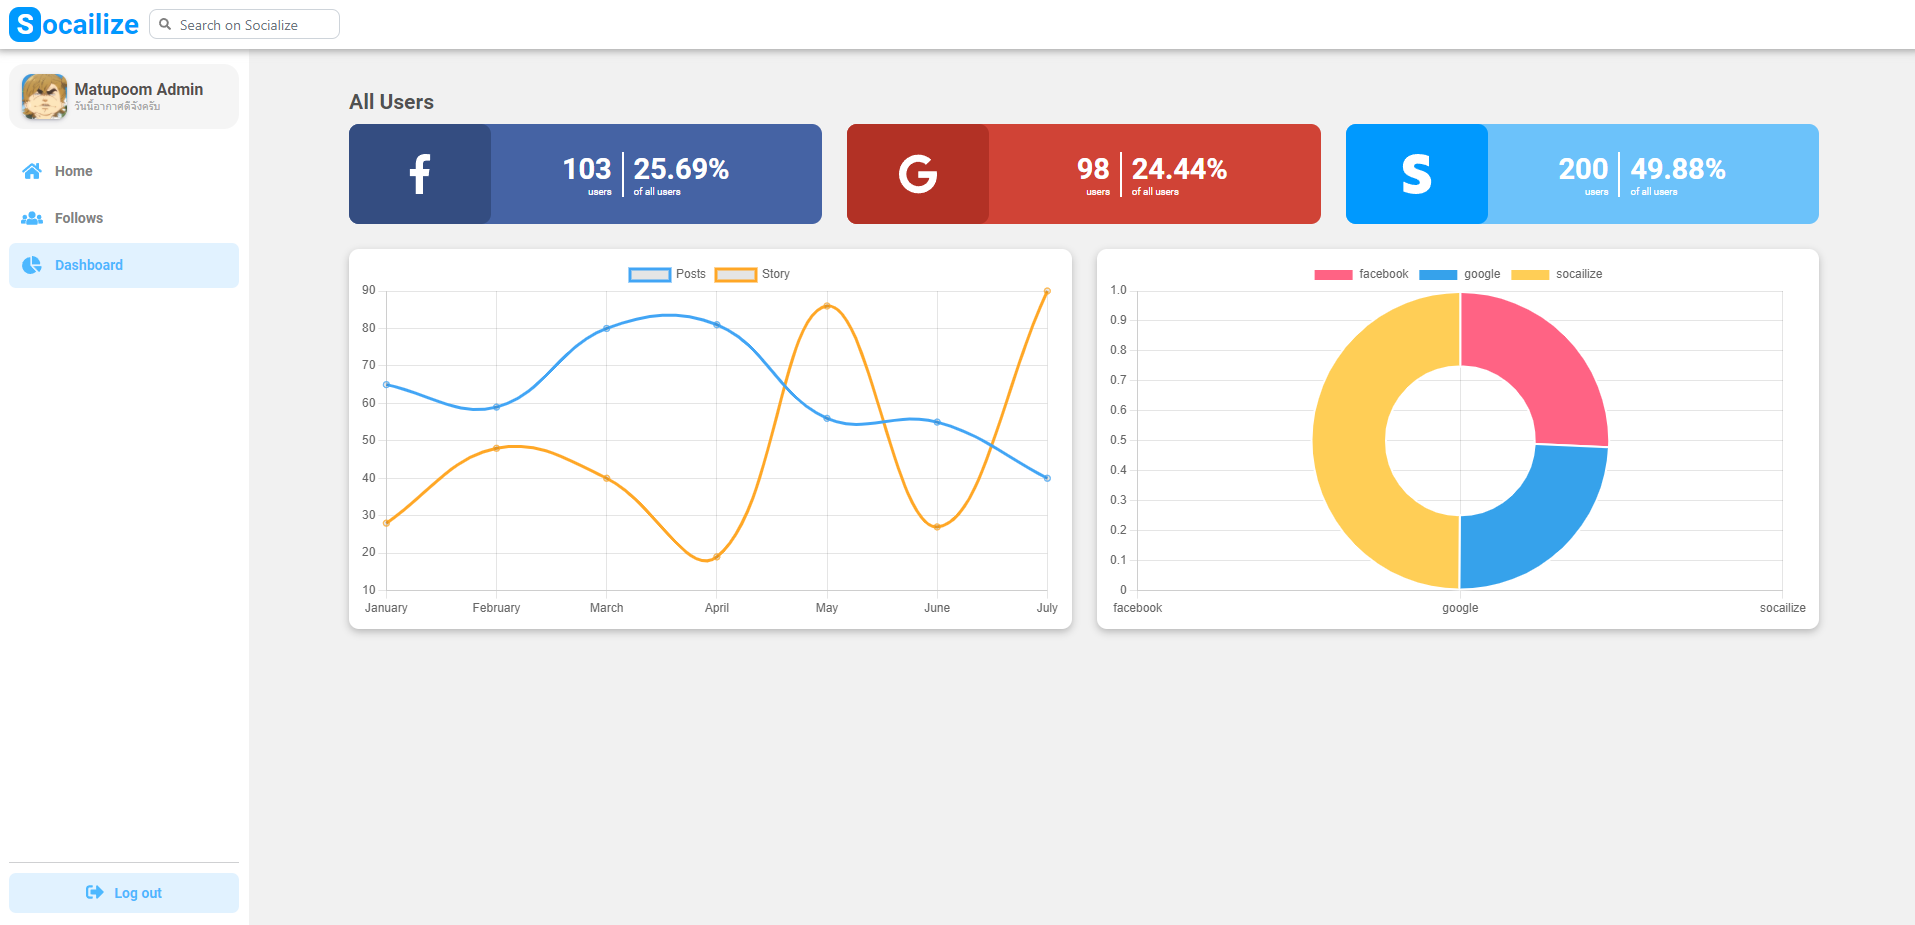Click the Story data point at July
The height and width of the screenshot is (925, 1915).
coord(1047,291)
